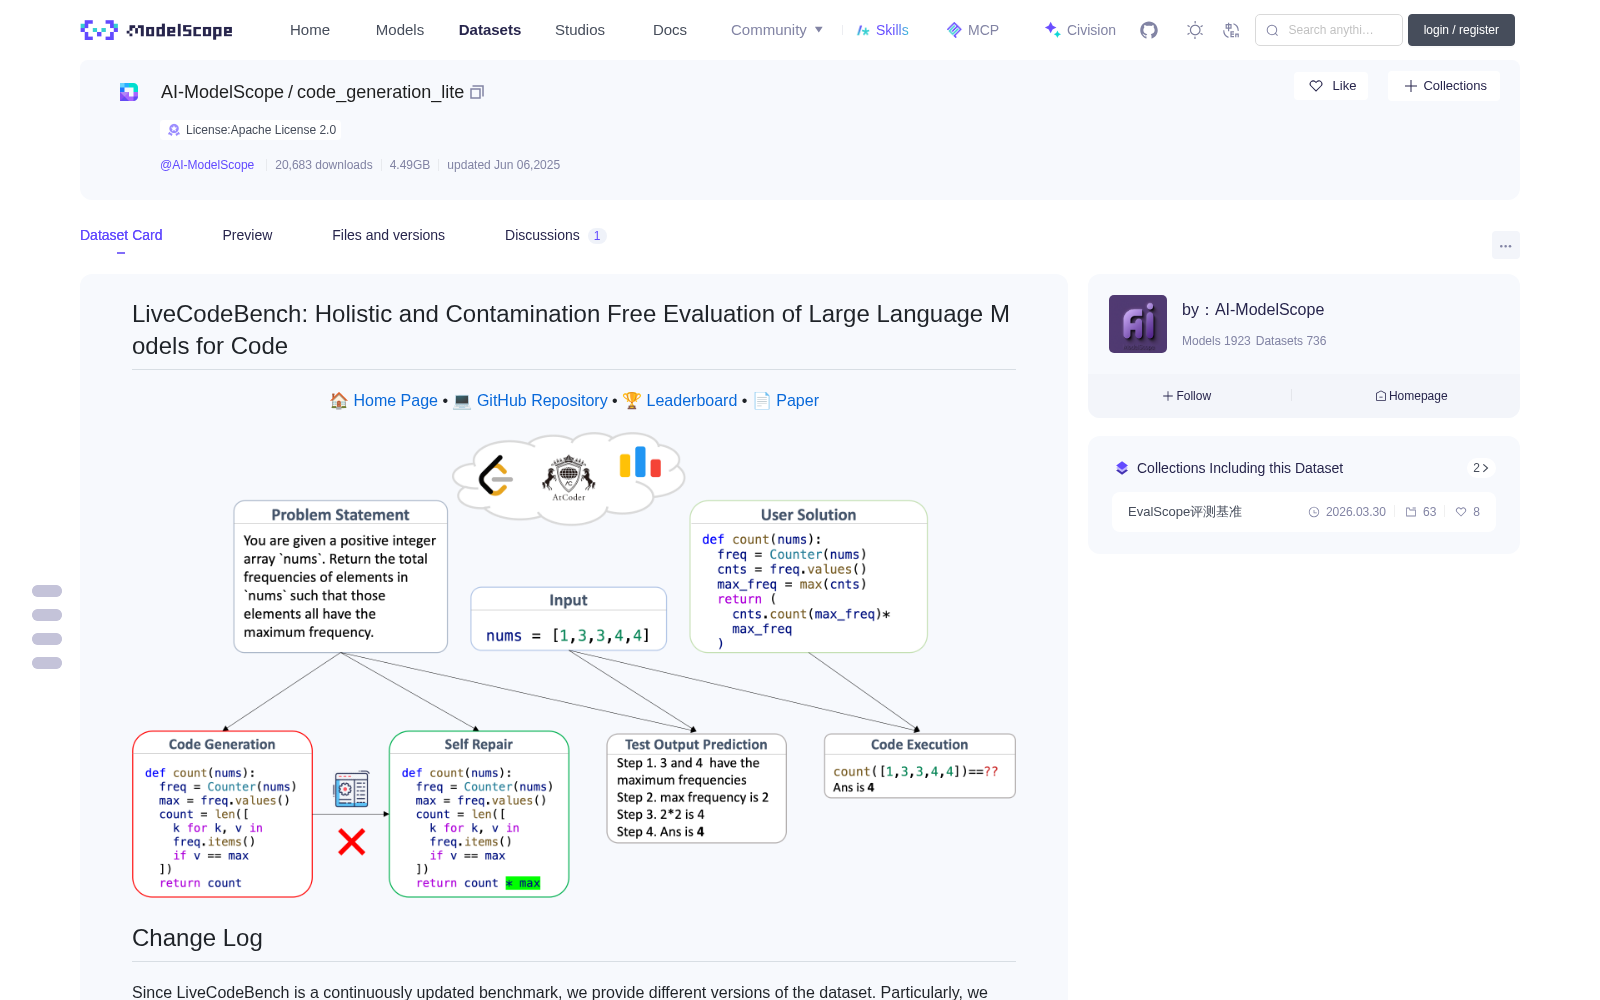The height and width of the screenshot is (1000, 1600).
Task: Click the AI-ModelScope organization avatar
Action: tap(1138, 324)
